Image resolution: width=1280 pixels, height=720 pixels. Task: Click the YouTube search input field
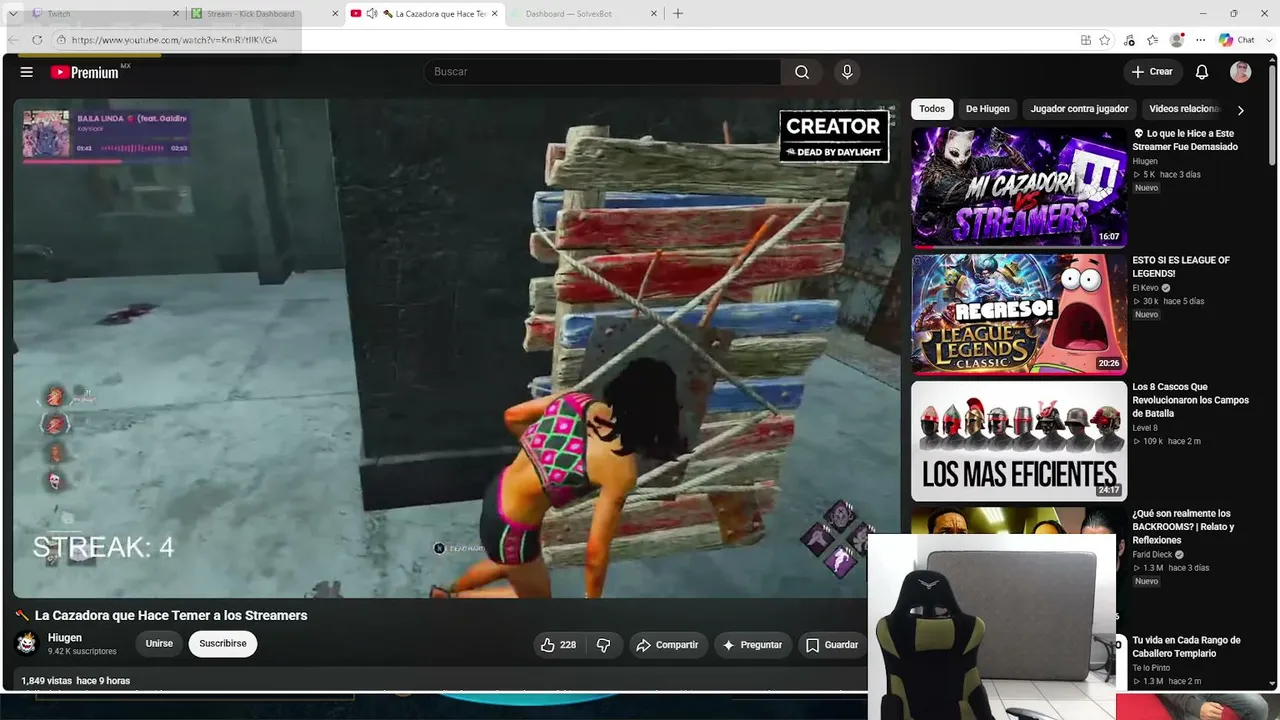coord(602,72)
